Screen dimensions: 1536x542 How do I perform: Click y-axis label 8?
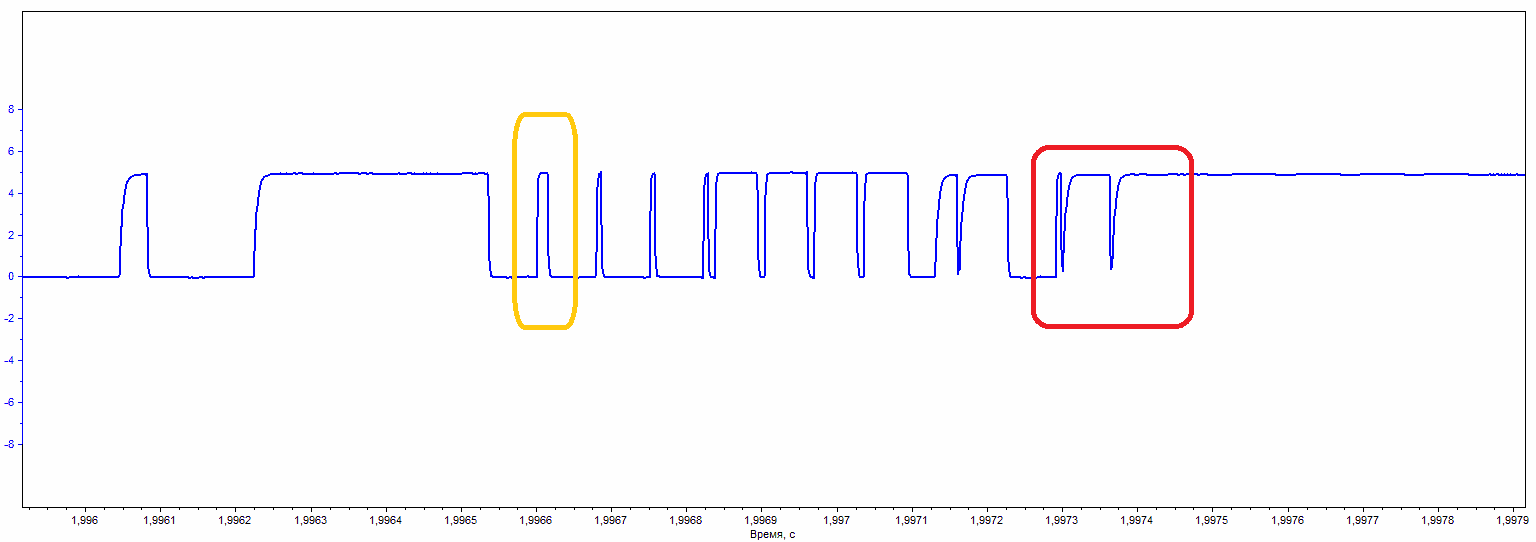[x=9, y=110]
